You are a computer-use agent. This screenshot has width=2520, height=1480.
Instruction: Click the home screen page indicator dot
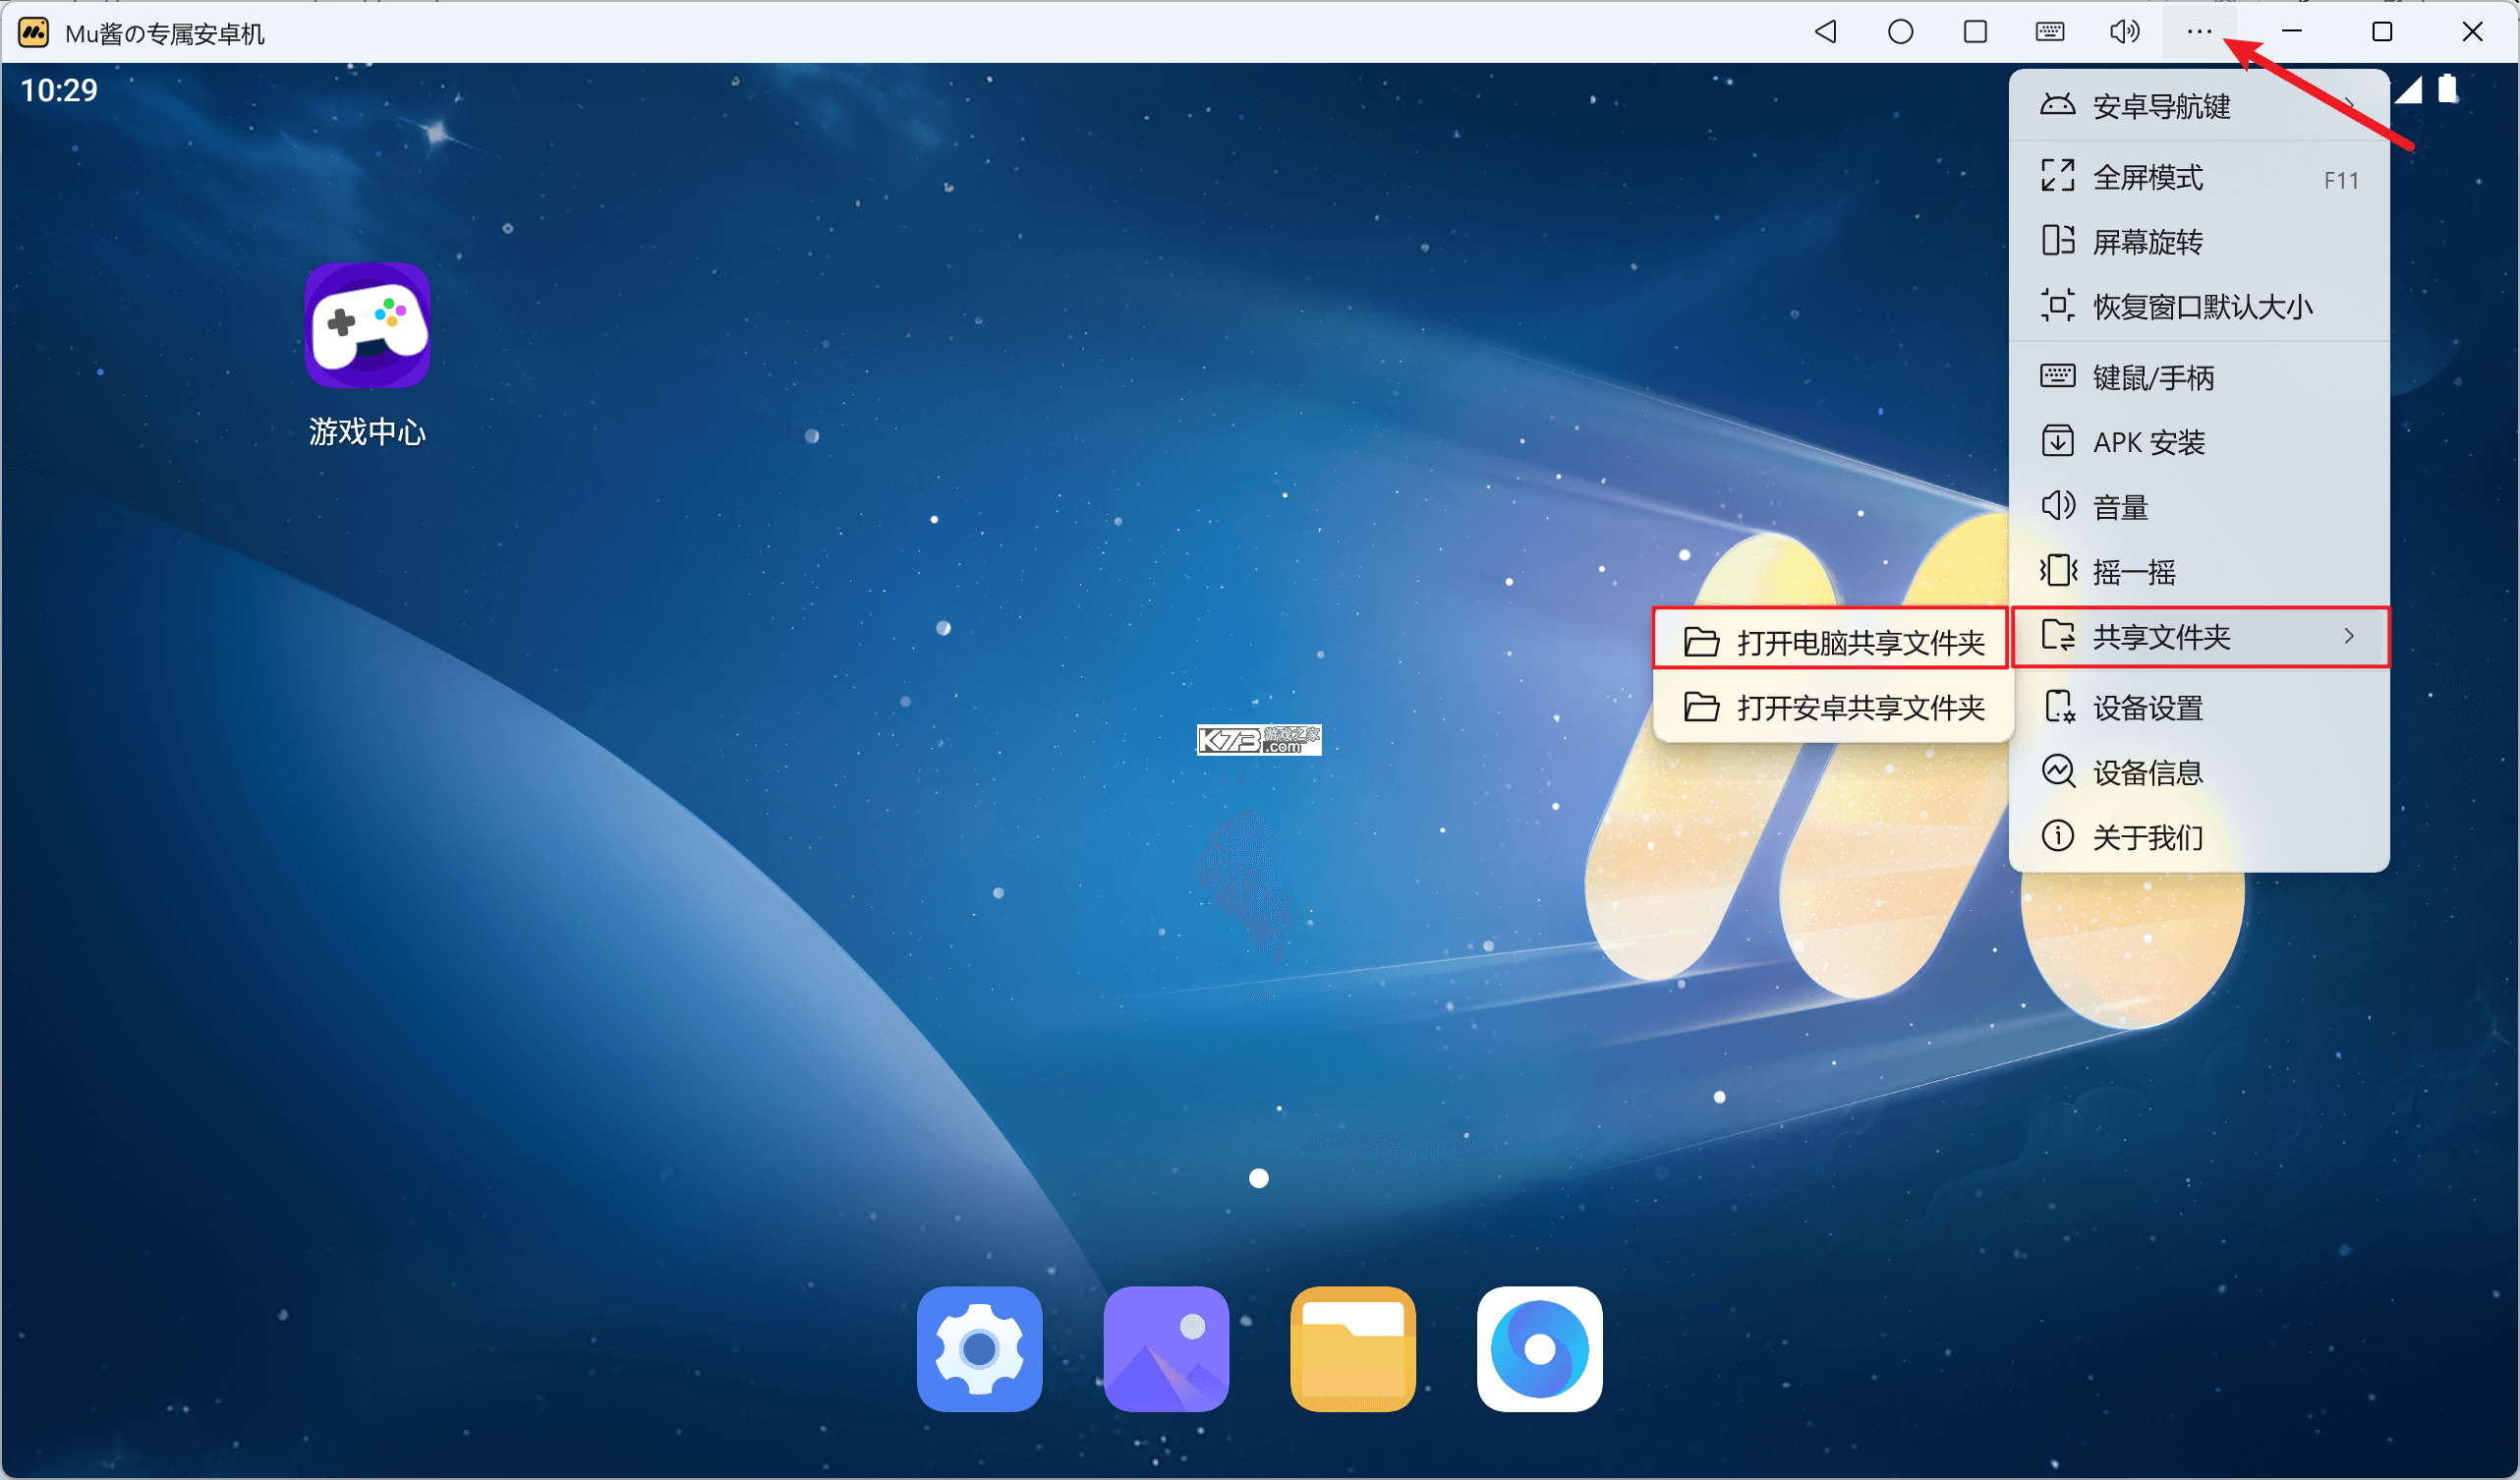[x=1259, y=1178]
